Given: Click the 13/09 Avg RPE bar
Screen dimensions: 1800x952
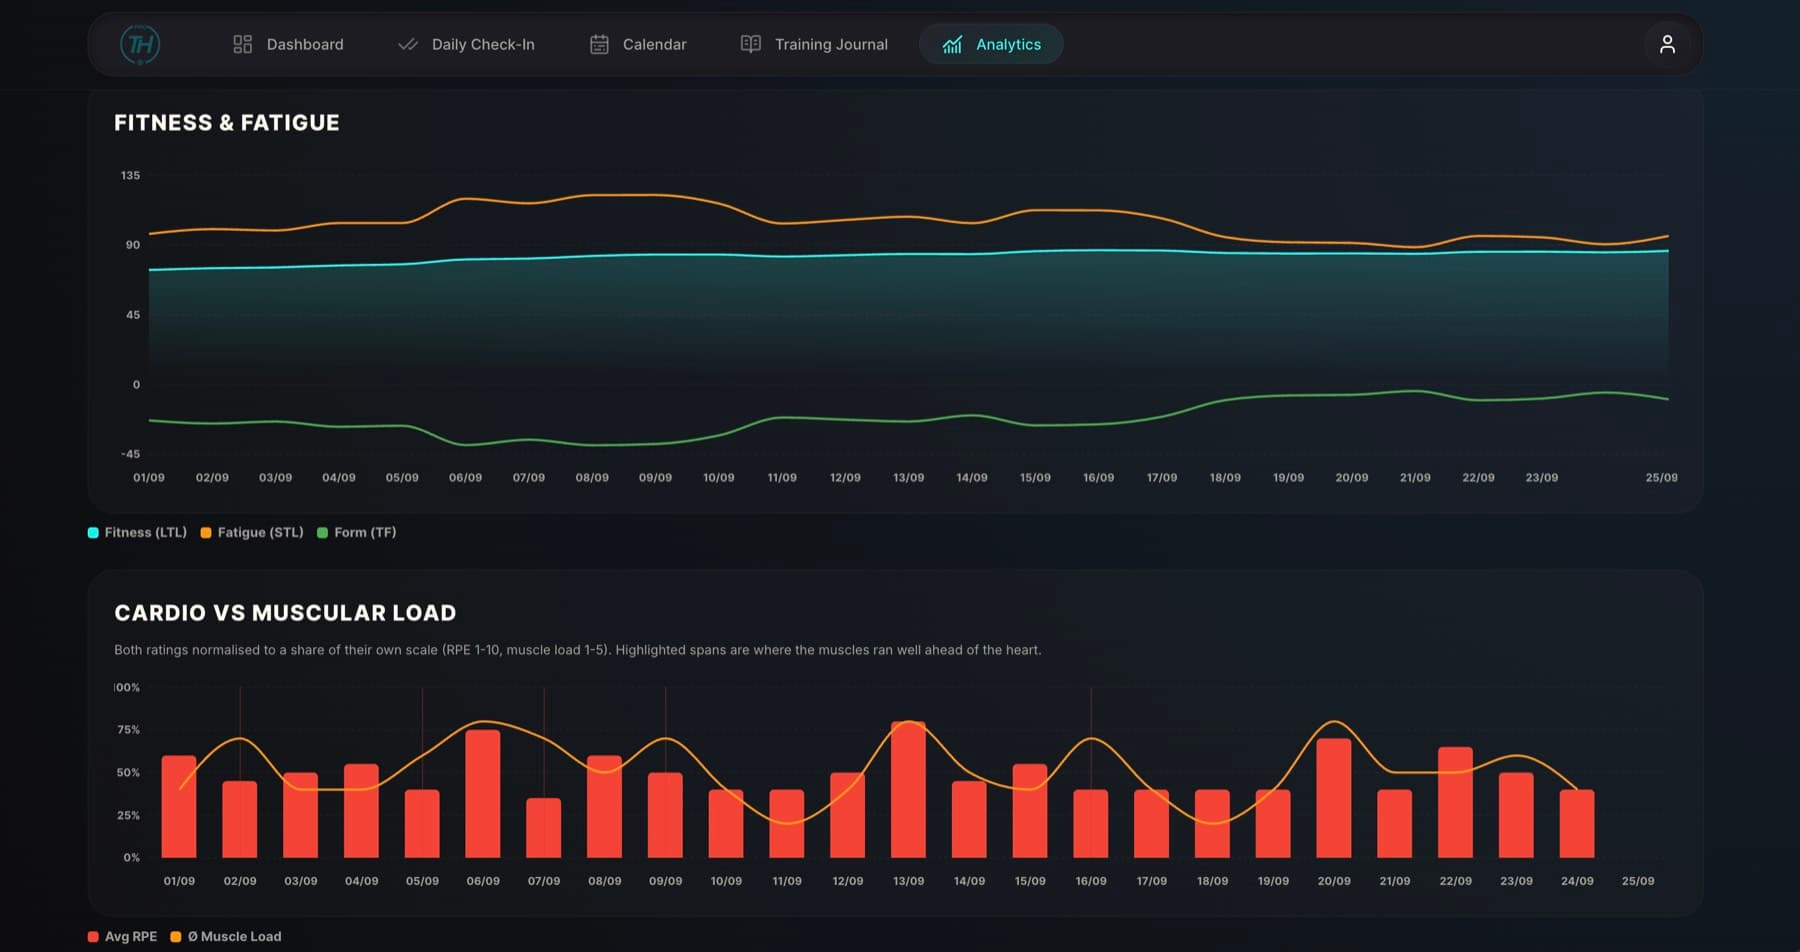Looking at the screenshot, I should point(908,789).
